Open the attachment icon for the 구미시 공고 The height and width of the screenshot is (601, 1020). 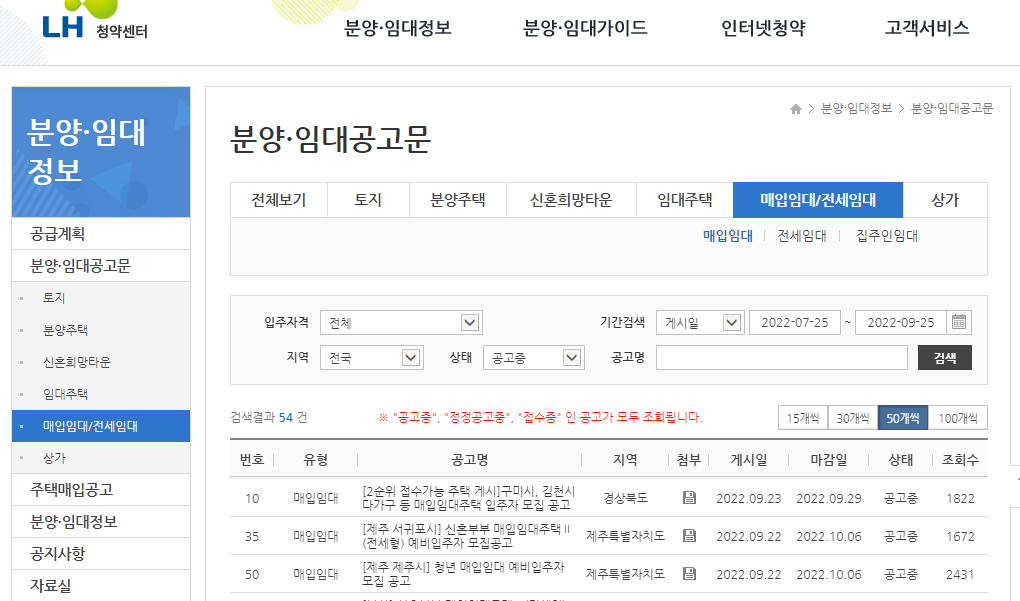pyautogui.click(x=689, y=497)
